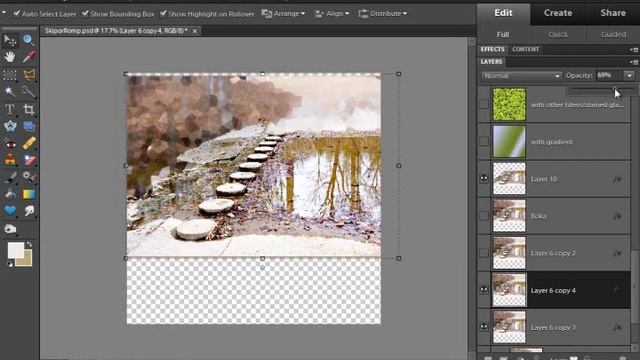Select the Gradient tool
640x360 pixels.
[x=29, y=194]
